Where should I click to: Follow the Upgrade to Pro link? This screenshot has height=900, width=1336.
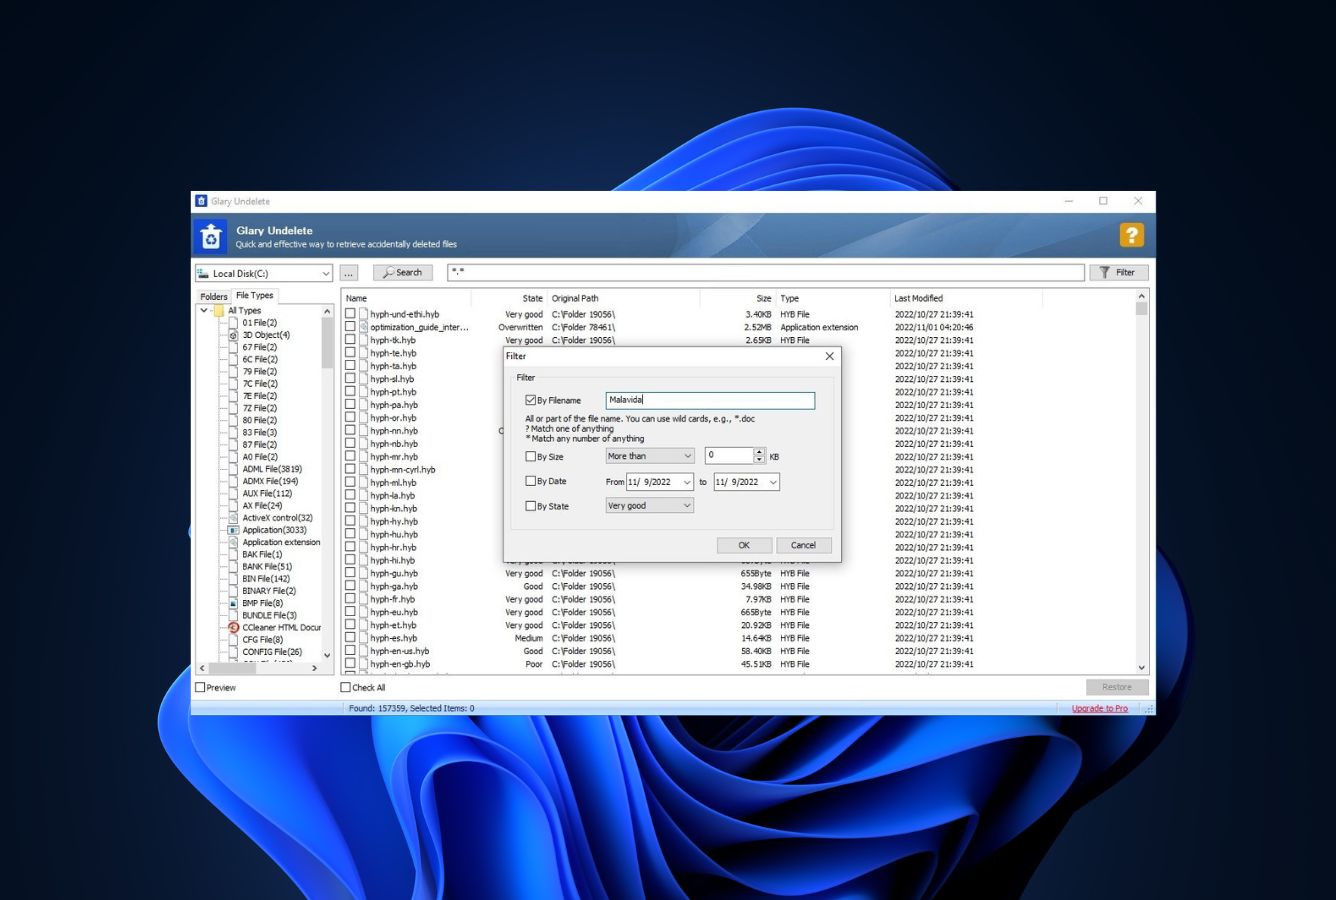coord(1100,708)
